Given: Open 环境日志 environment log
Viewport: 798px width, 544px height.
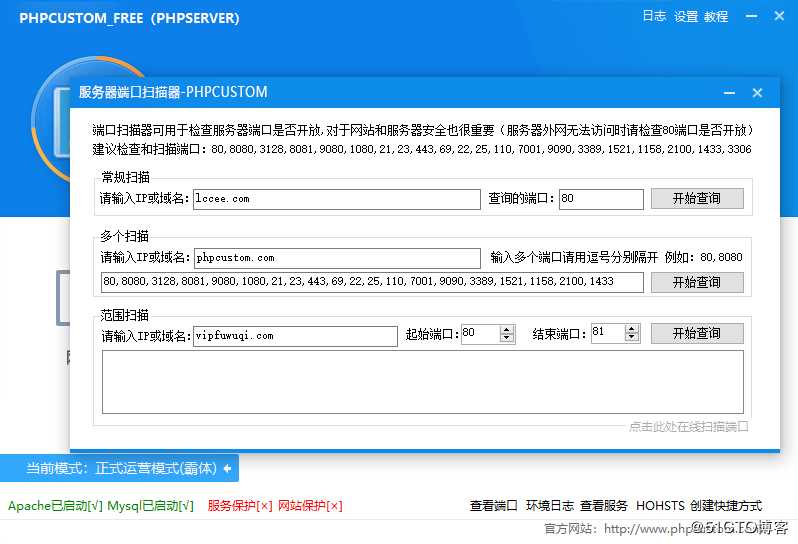Looking at the screenshot, I should 550,506.
